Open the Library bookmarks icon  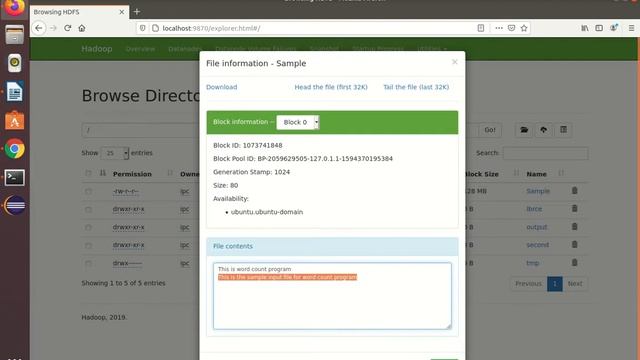click(584, 28)
